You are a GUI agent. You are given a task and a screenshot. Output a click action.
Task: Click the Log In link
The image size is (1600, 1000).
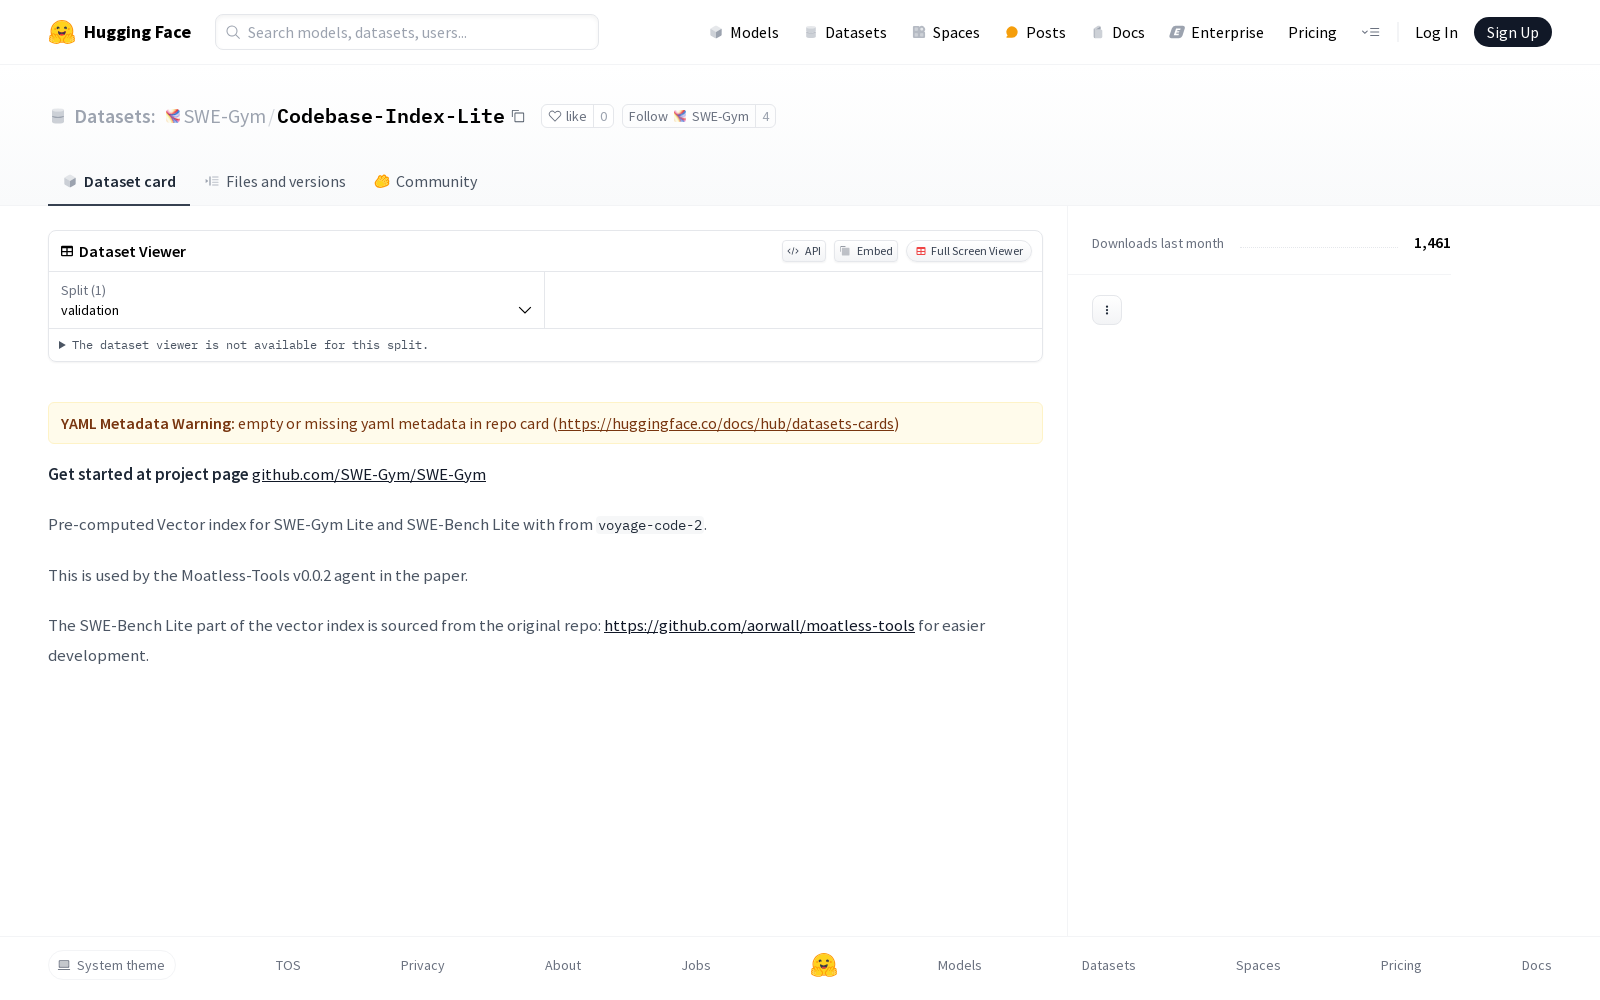pyautogui.click(x=1436, y=32)
